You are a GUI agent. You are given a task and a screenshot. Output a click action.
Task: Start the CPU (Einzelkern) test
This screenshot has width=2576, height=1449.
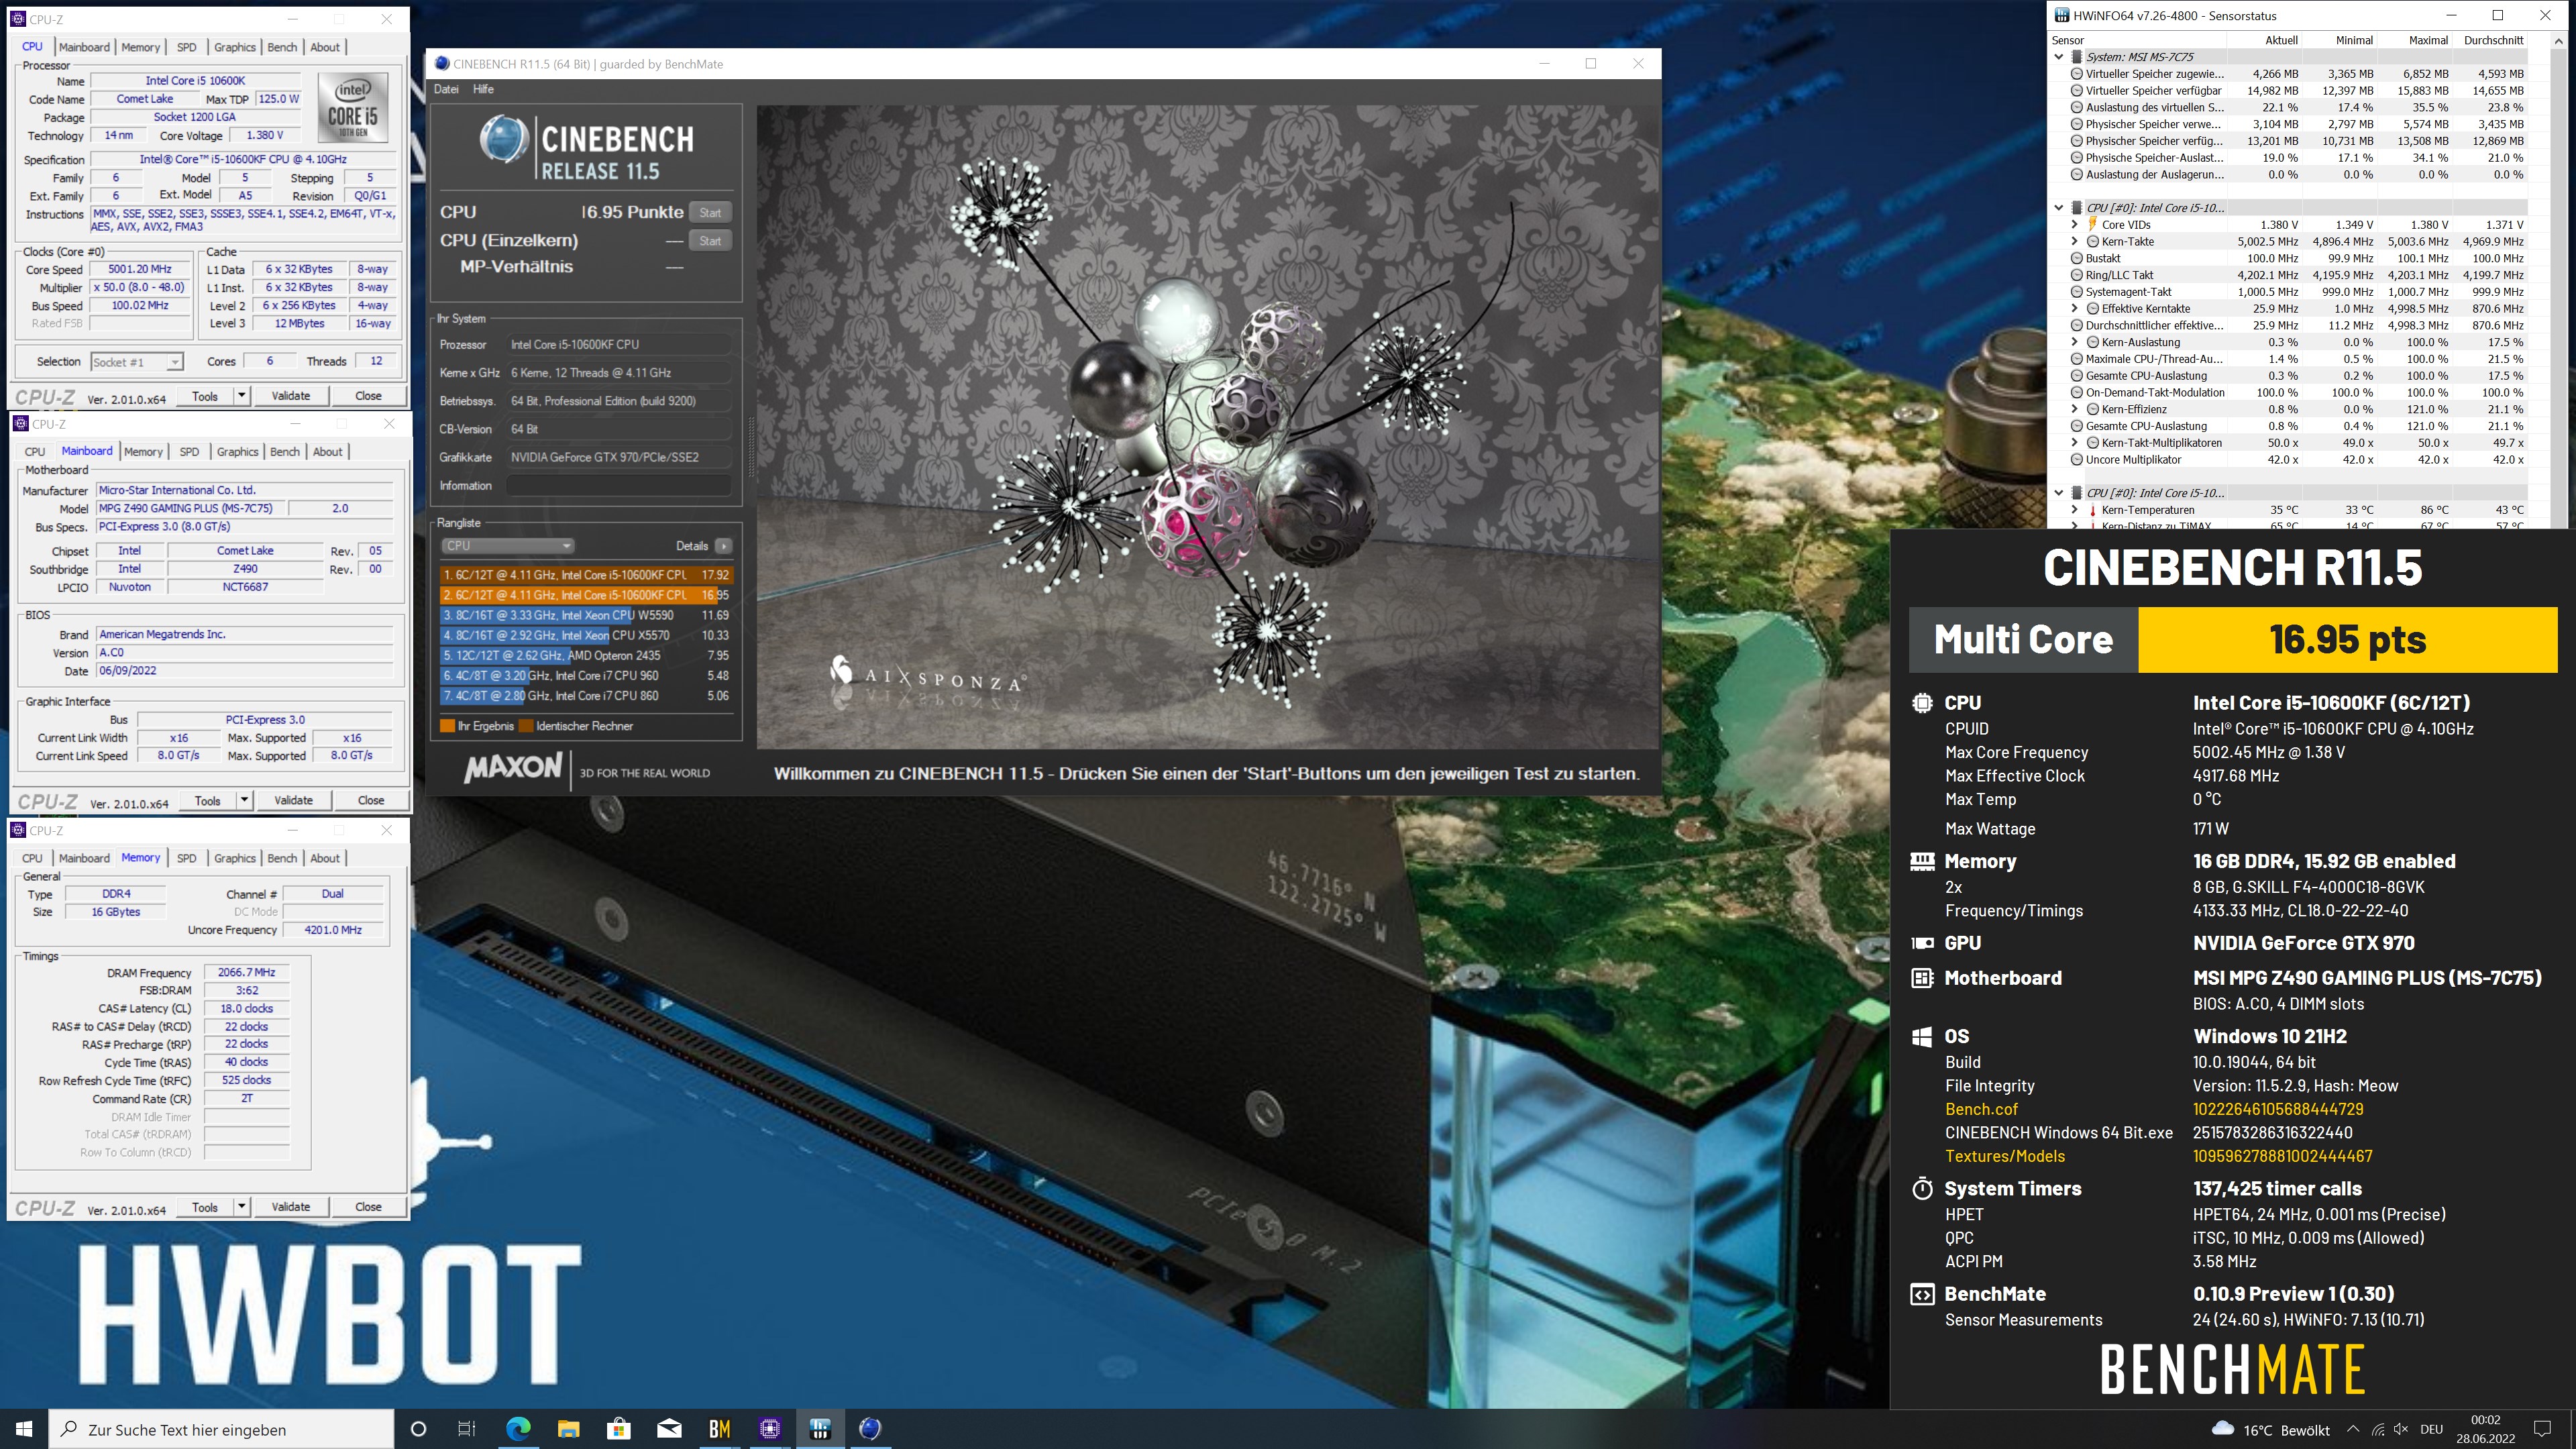710,241
